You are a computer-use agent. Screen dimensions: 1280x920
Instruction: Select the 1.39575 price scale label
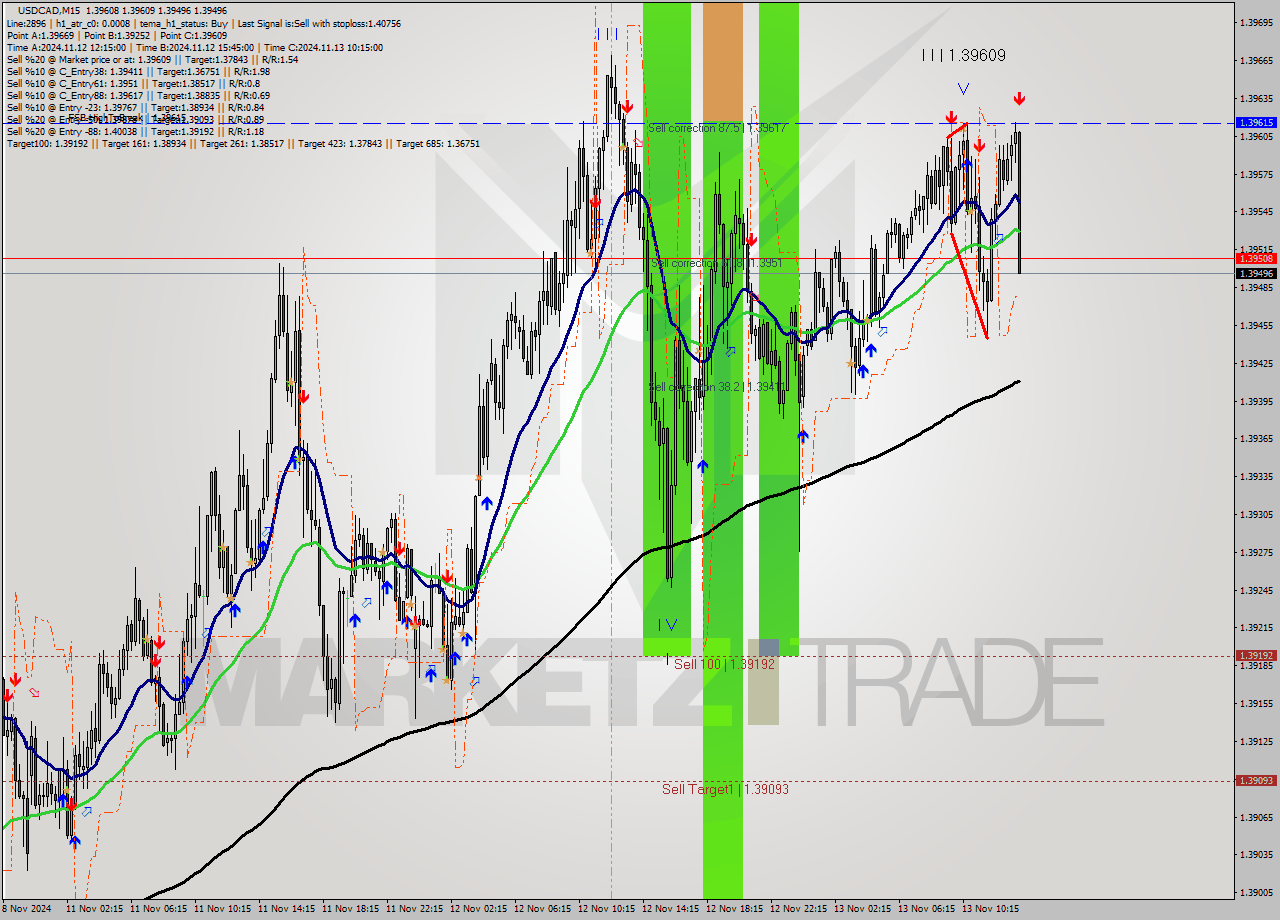tap(1256, 174)
